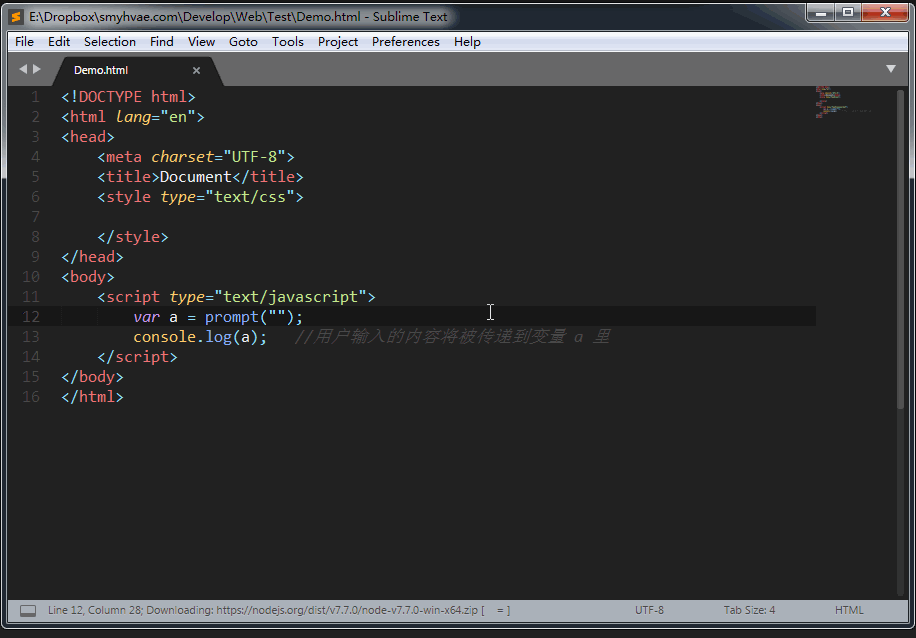Open the Tools menu
Screen dimensions: 916x638
coord(288,41)
